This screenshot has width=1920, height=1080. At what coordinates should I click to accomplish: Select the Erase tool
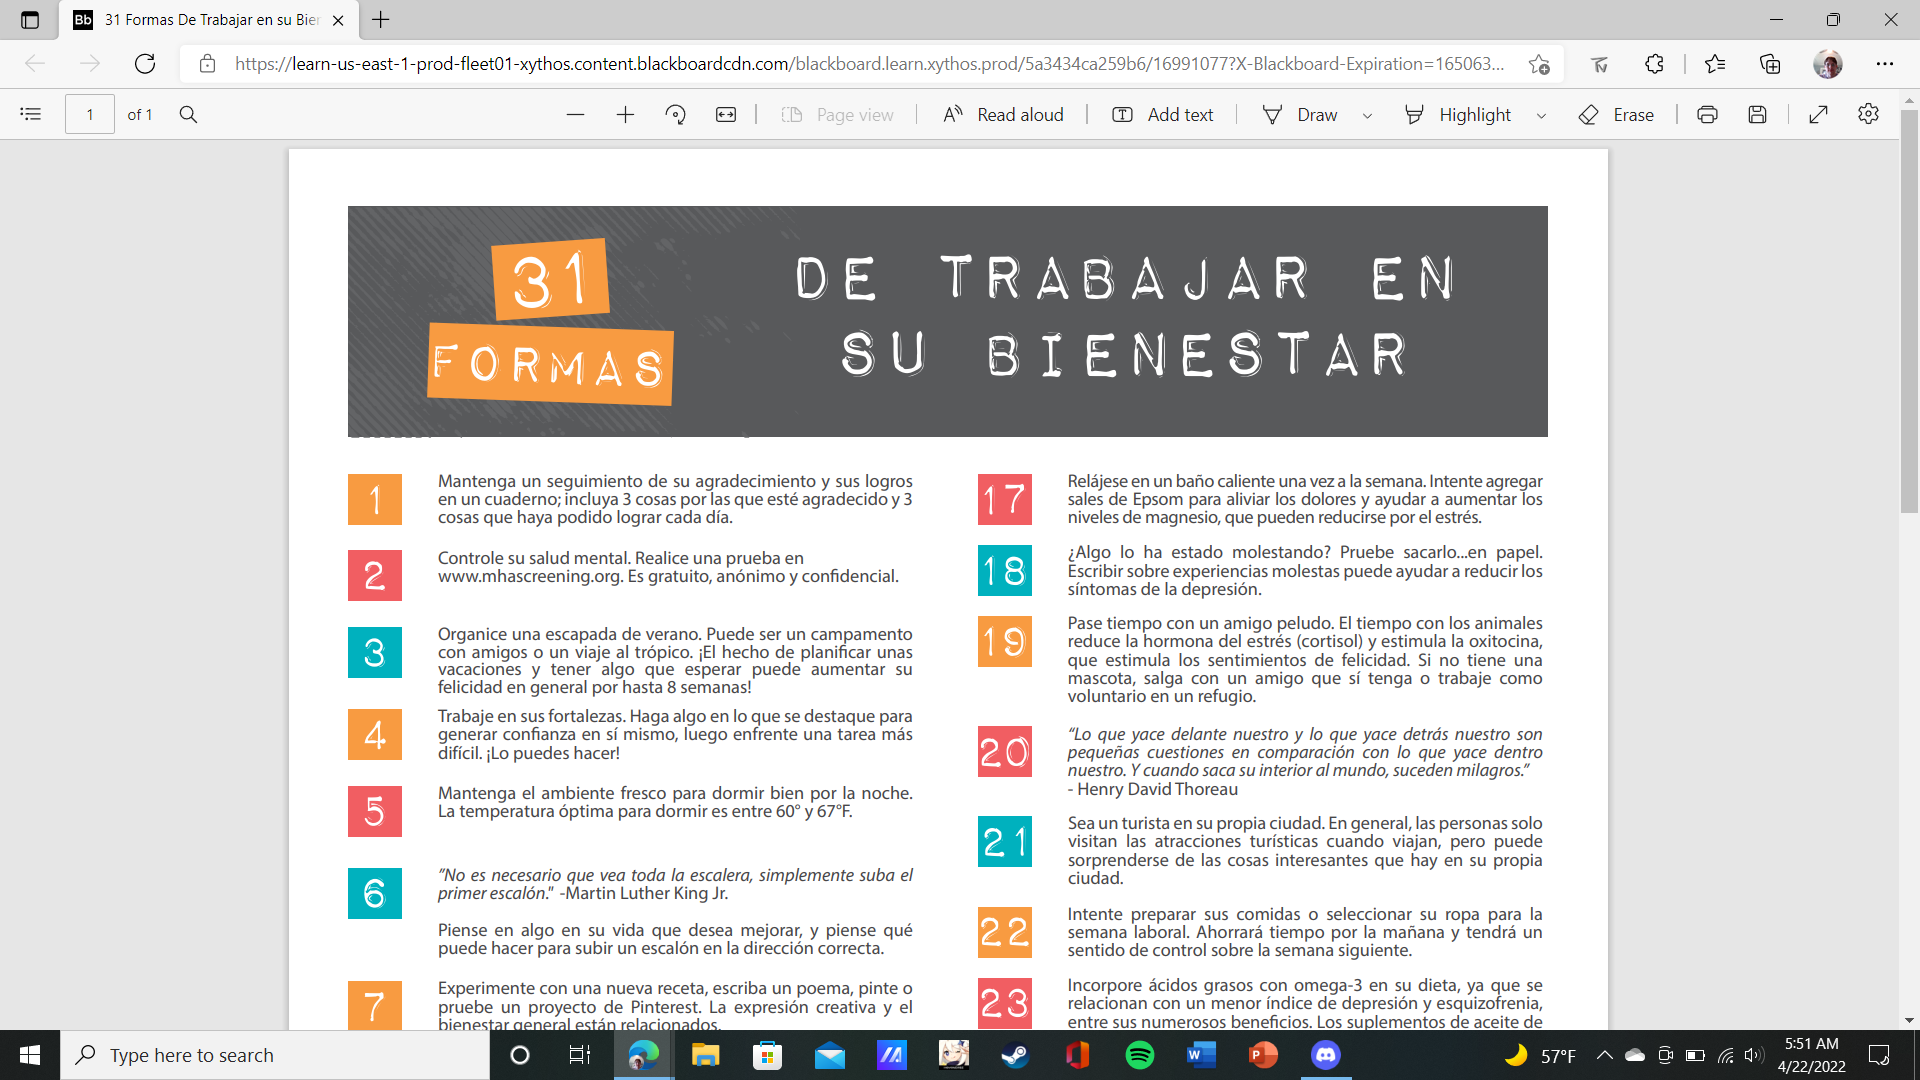[1616, 115]
